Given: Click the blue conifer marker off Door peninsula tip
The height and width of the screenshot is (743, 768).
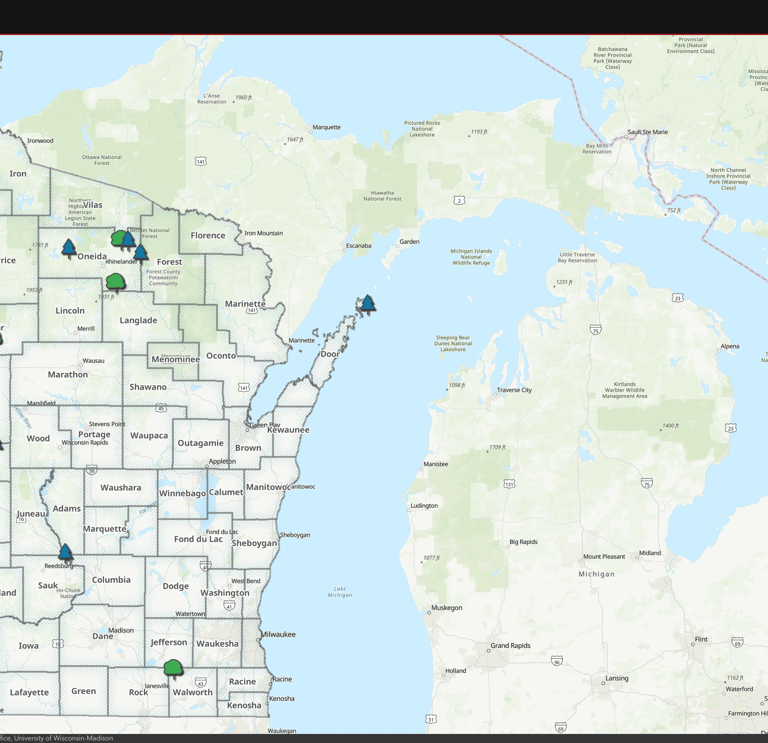Looking at the screenshot, I should 367,305.
